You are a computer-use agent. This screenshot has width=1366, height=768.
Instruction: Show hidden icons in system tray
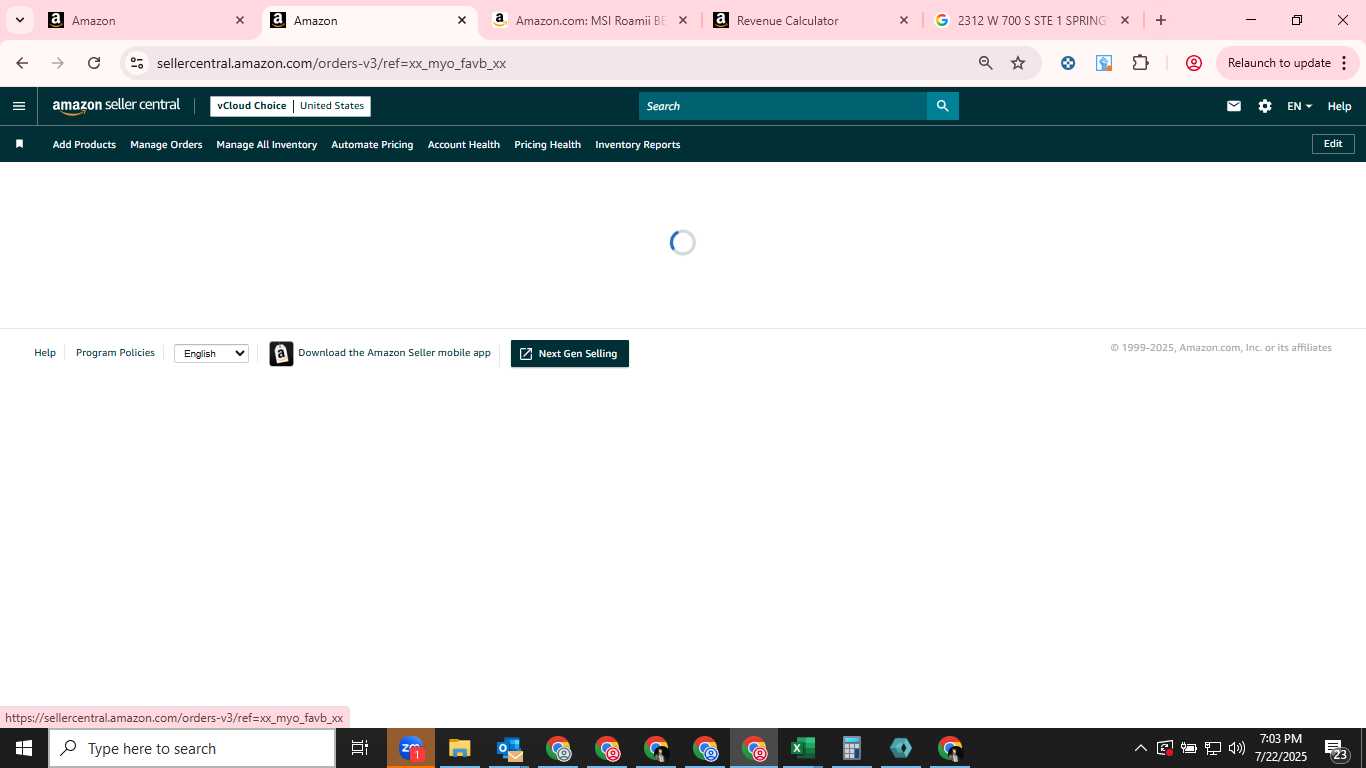1140,748
